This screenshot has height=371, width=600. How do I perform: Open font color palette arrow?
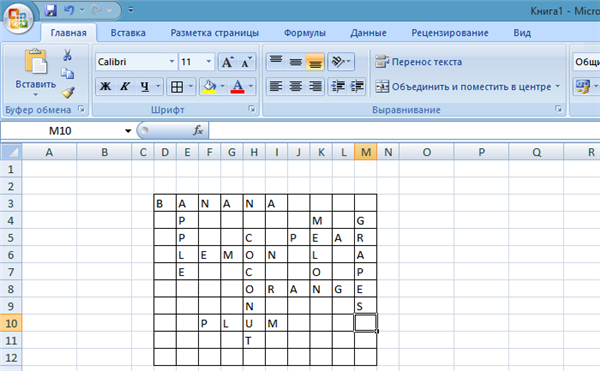(x=251, y=86)
